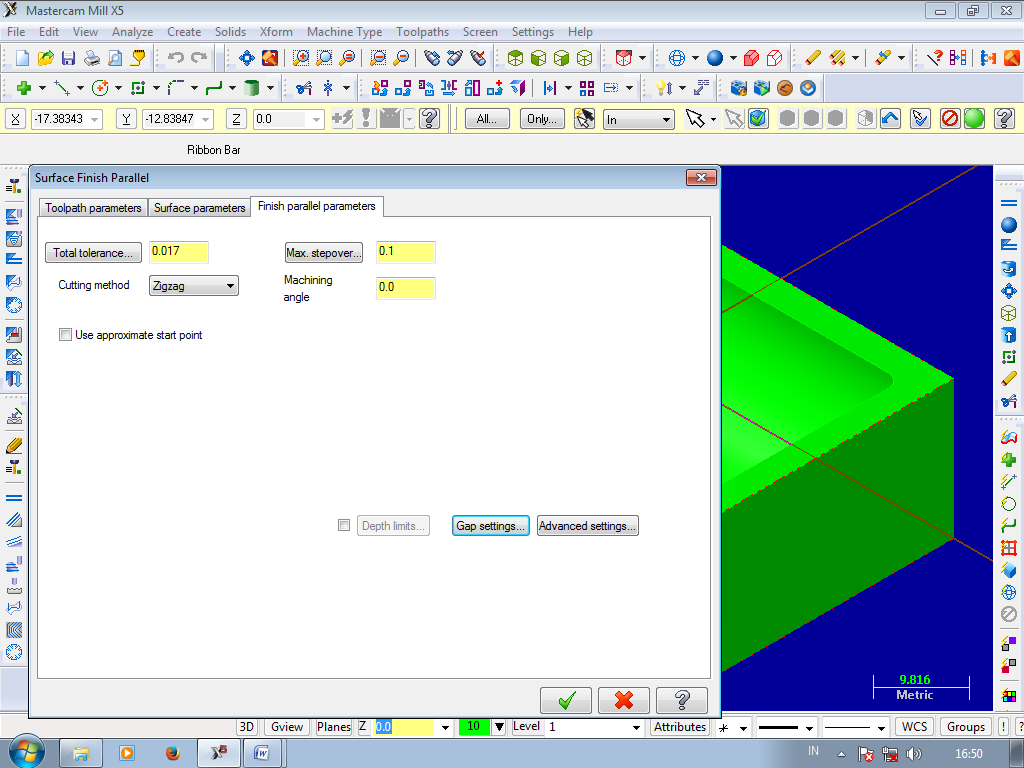1024x768 pixels.
Task: Enable Use approximate start point checkbox
Action: click(65, 335)
